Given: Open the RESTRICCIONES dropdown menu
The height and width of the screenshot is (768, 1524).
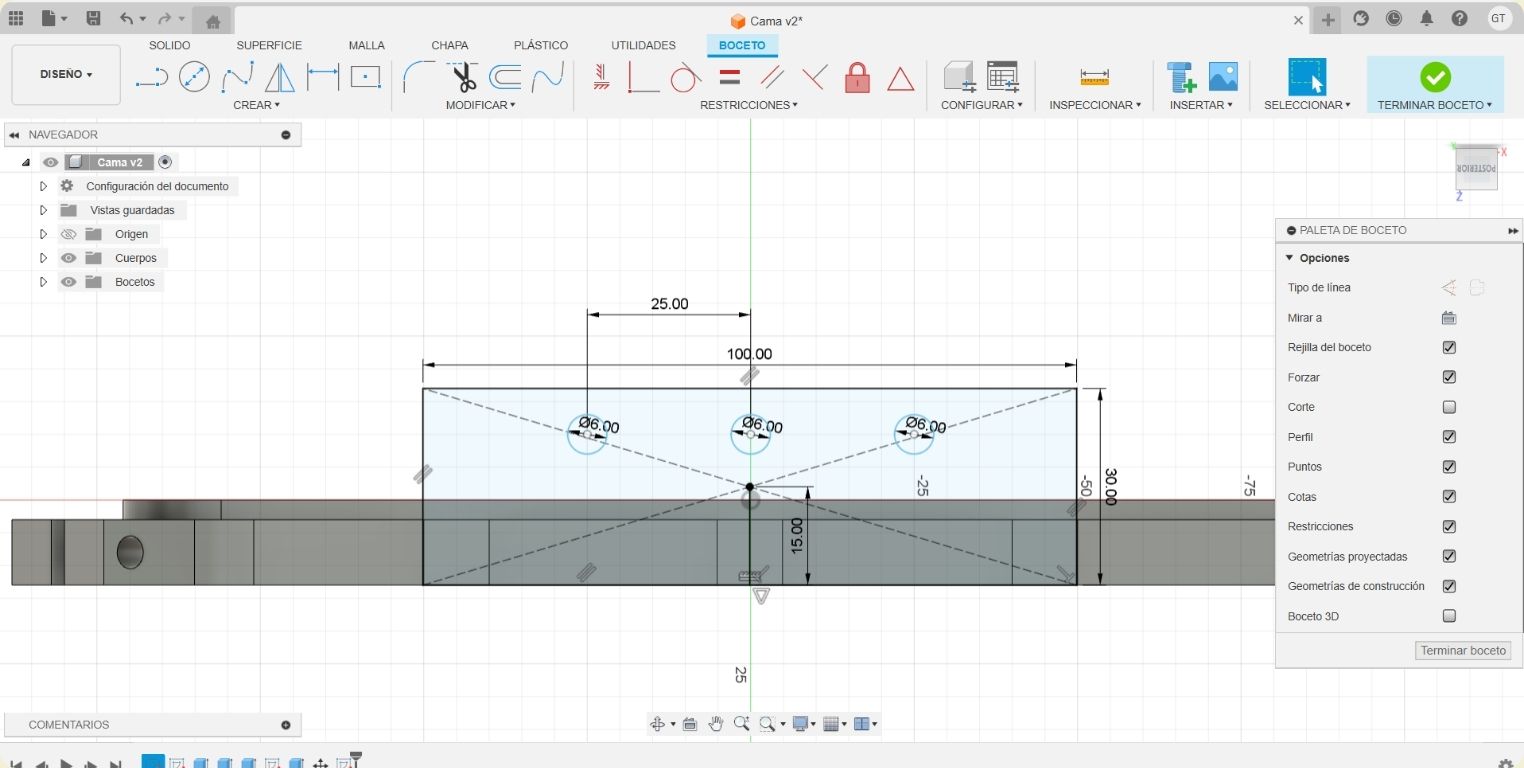Looking at the screenshot, I should point(749,105).
